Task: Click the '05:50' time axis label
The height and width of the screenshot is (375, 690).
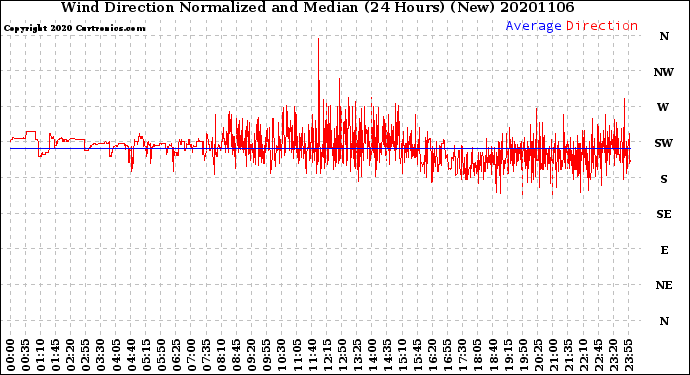Action: [x=161, y=355]
